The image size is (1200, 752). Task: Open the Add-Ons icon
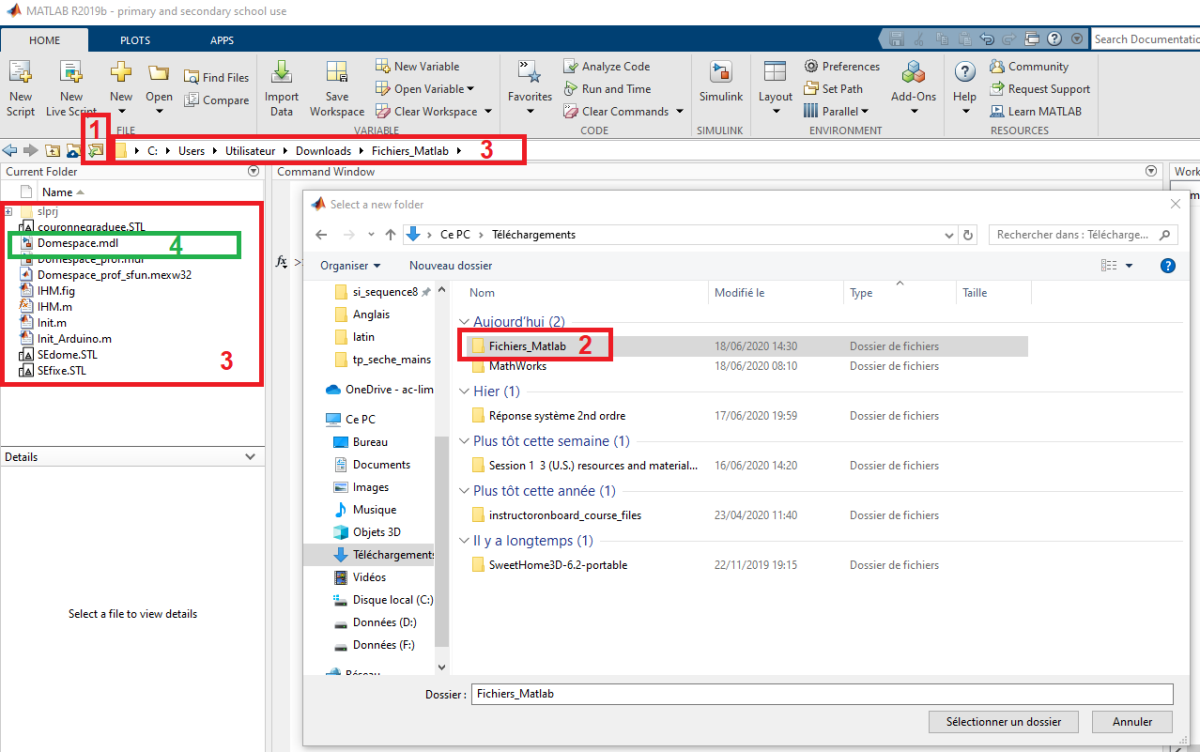(913, 75)
